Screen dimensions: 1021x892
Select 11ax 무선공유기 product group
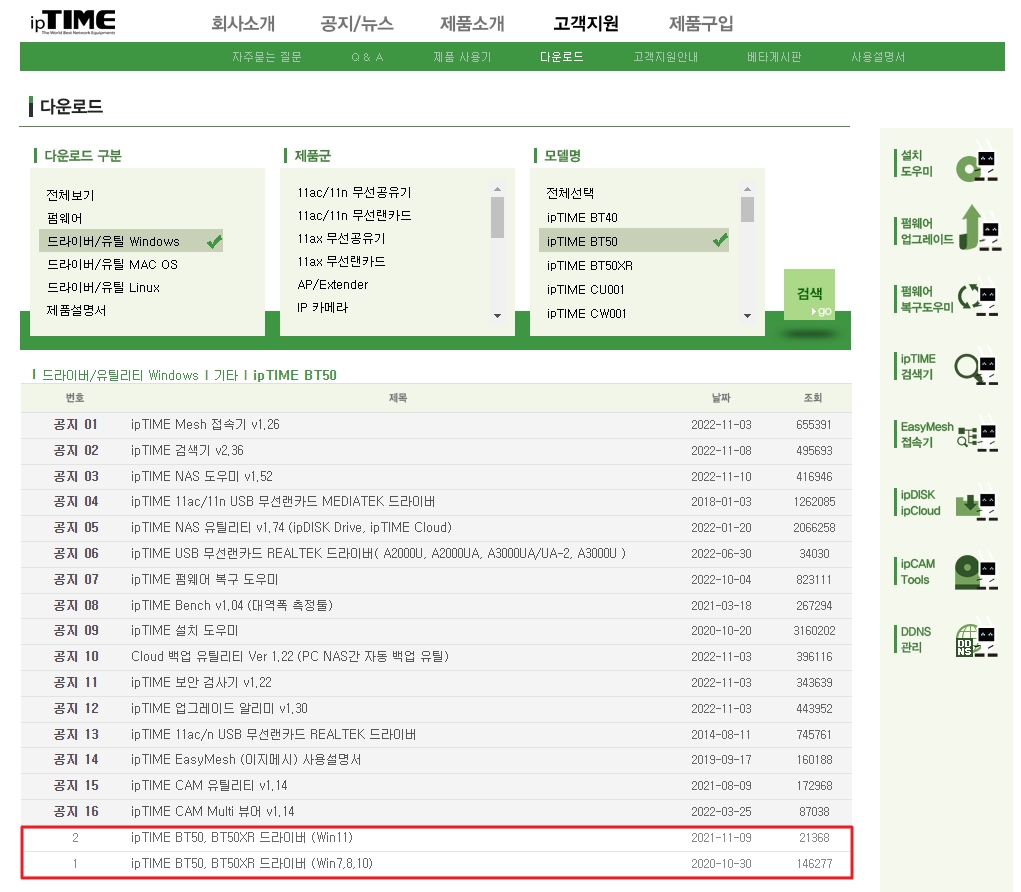[341, 239]
